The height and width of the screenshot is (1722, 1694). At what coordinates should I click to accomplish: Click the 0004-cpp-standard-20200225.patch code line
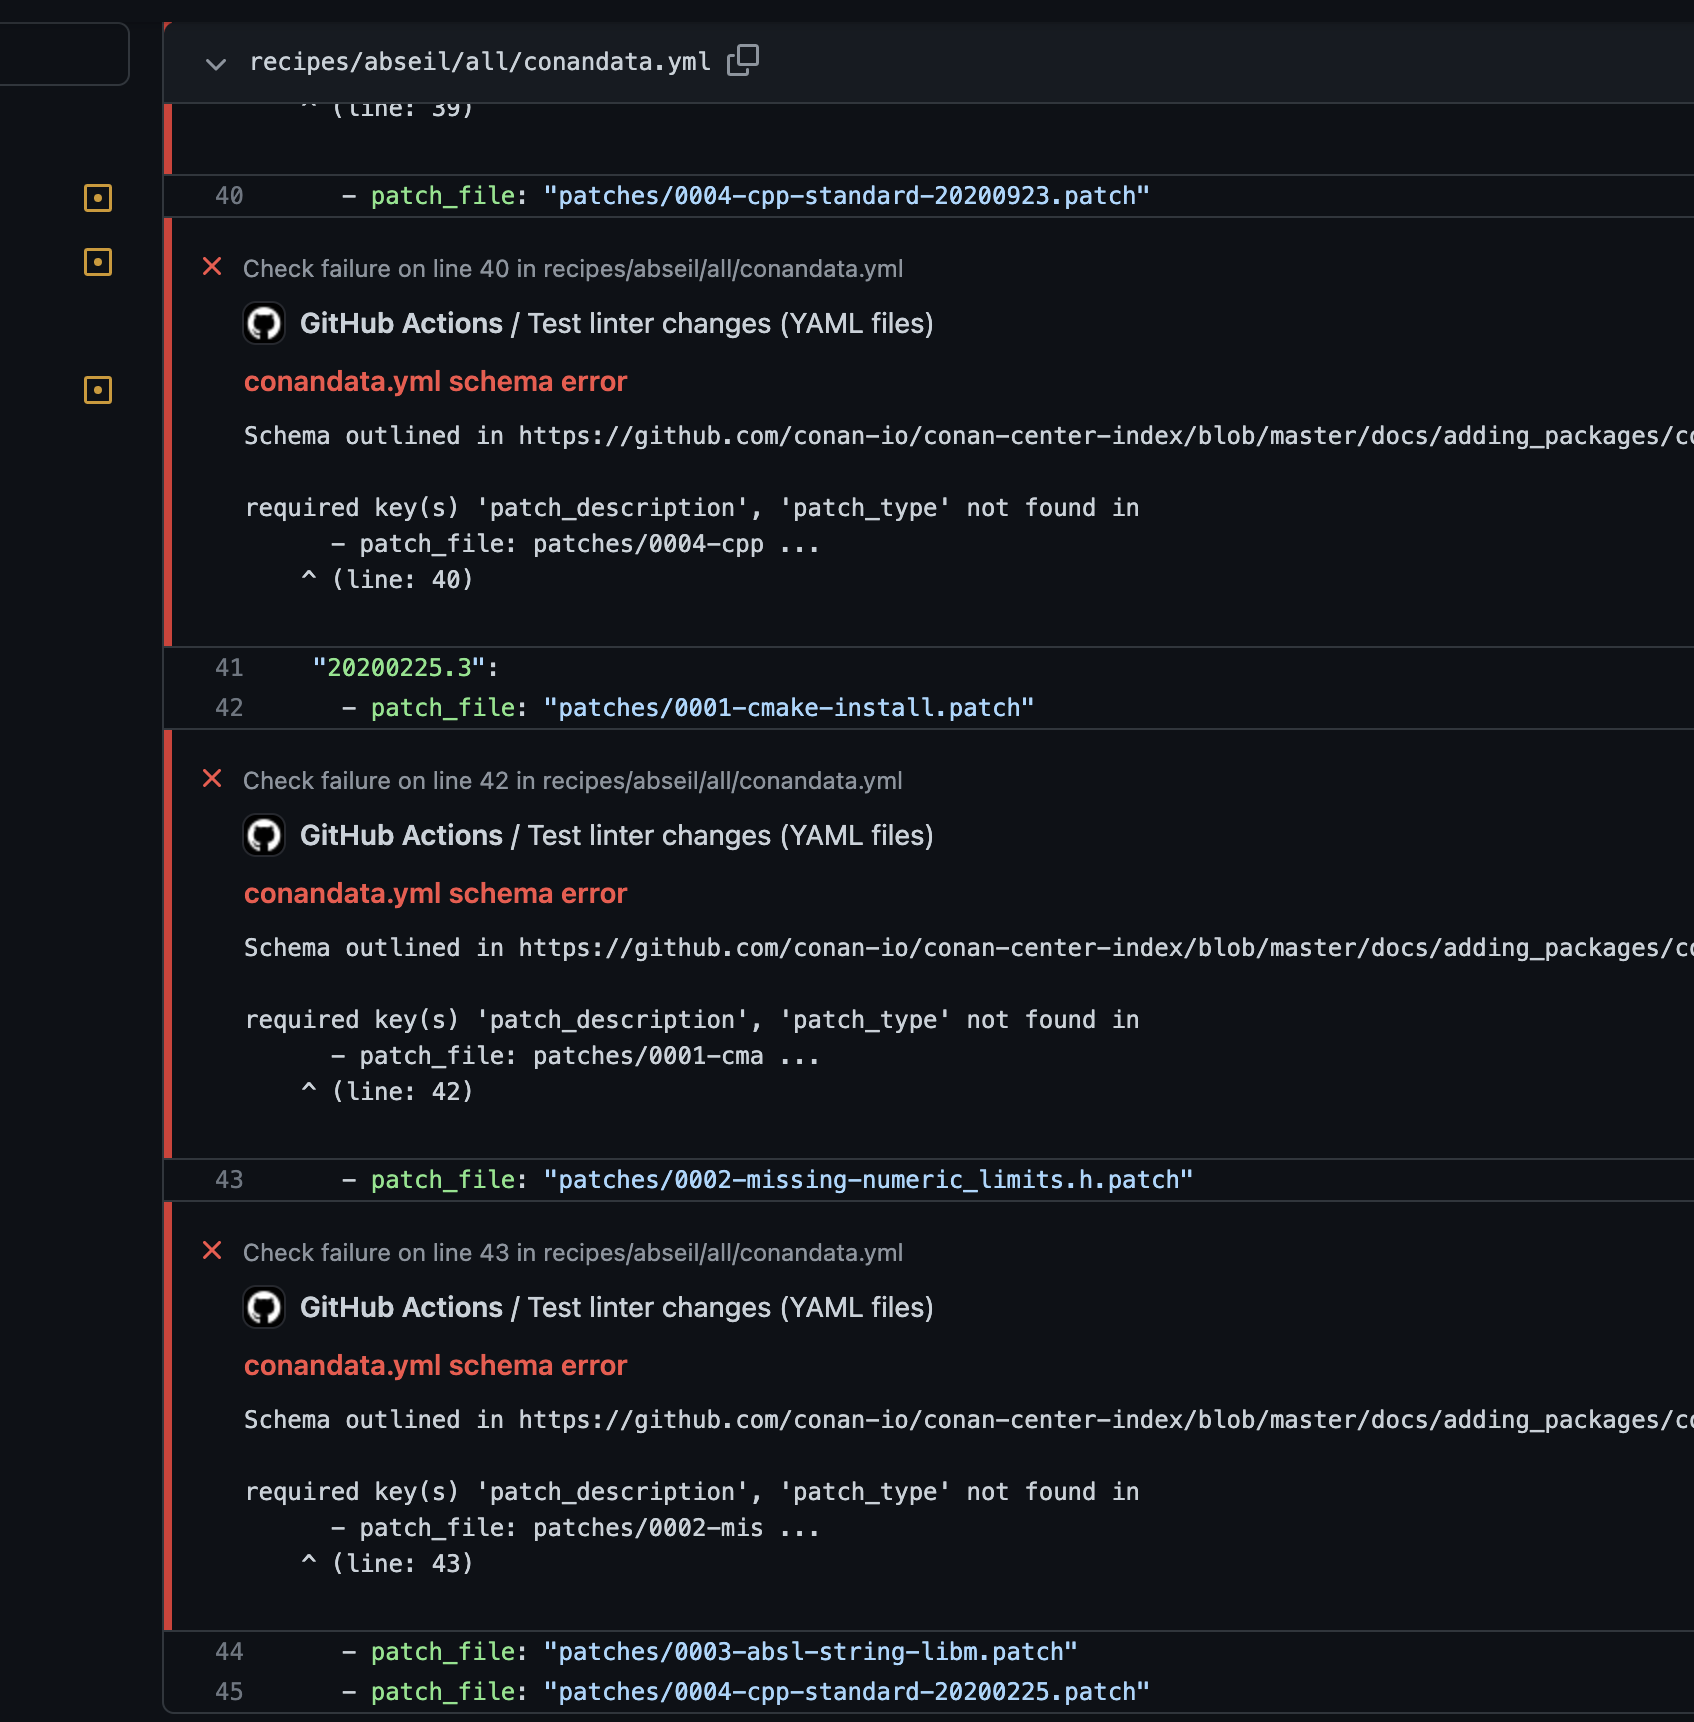click(x=745, y=1691)
